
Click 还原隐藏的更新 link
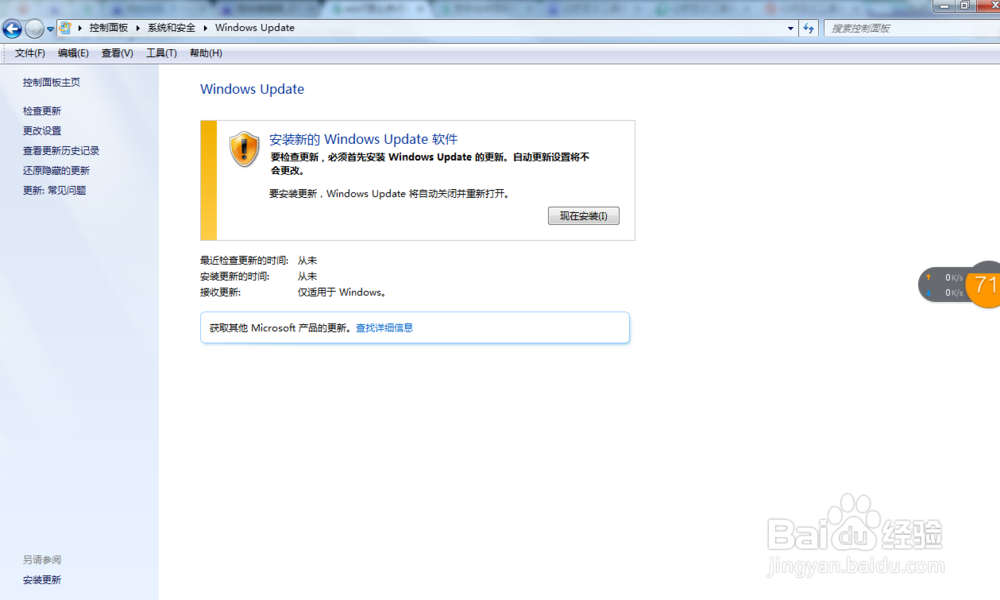click(x=56, y=170)
